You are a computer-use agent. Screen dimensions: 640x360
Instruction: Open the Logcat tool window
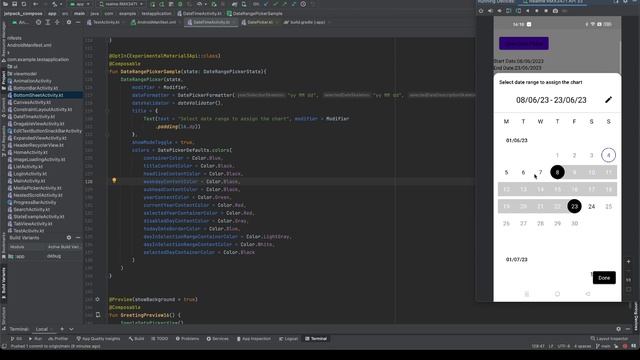[x=289, y=339]
